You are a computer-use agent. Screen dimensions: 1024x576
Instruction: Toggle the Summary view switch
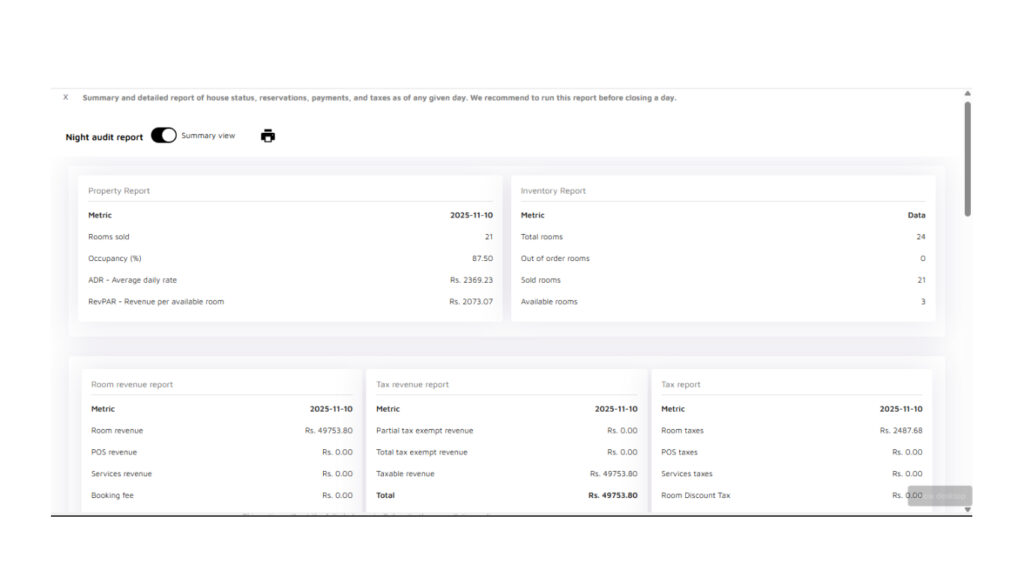(x=163, y=136)
